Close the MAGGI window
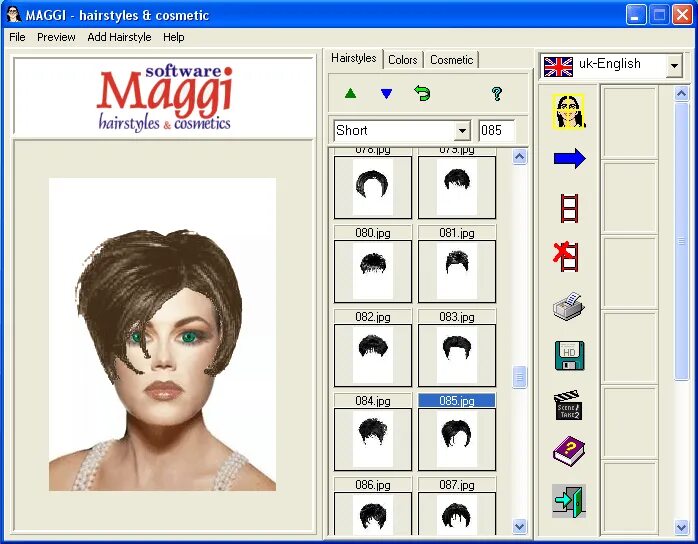 tap(682, 15)
